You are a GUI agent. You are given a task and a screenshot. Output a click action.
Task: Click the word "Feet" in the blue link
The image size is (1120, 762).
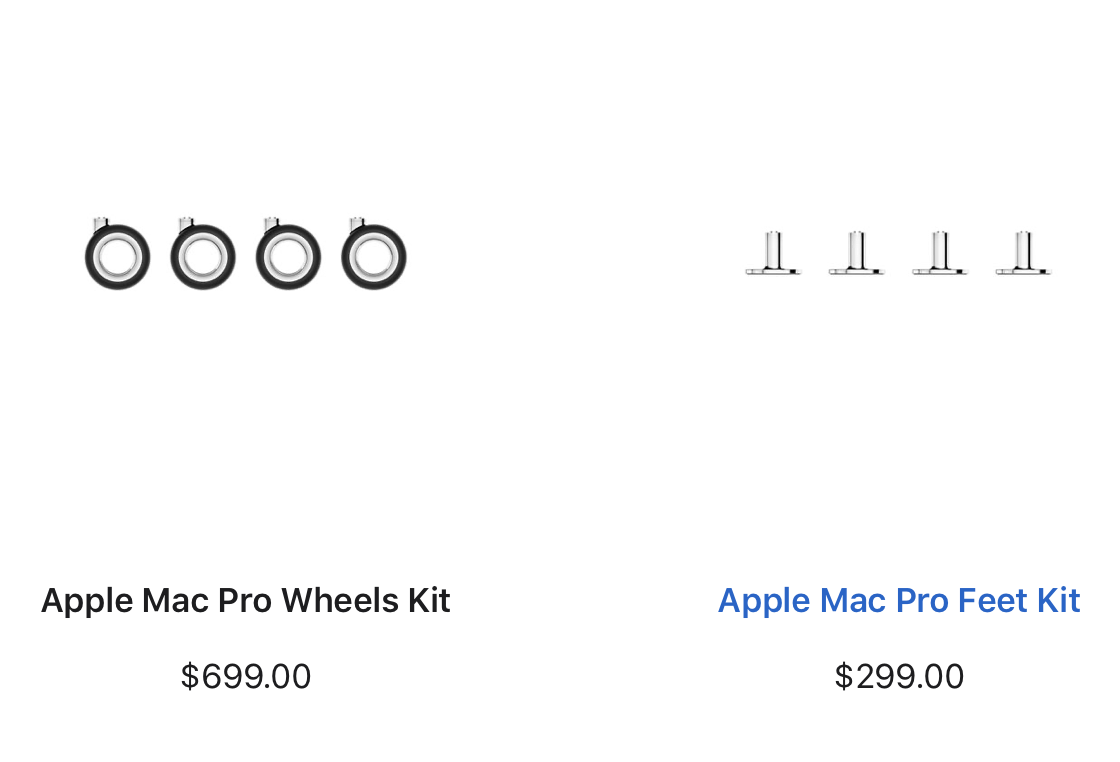click(x=993, y=601)
